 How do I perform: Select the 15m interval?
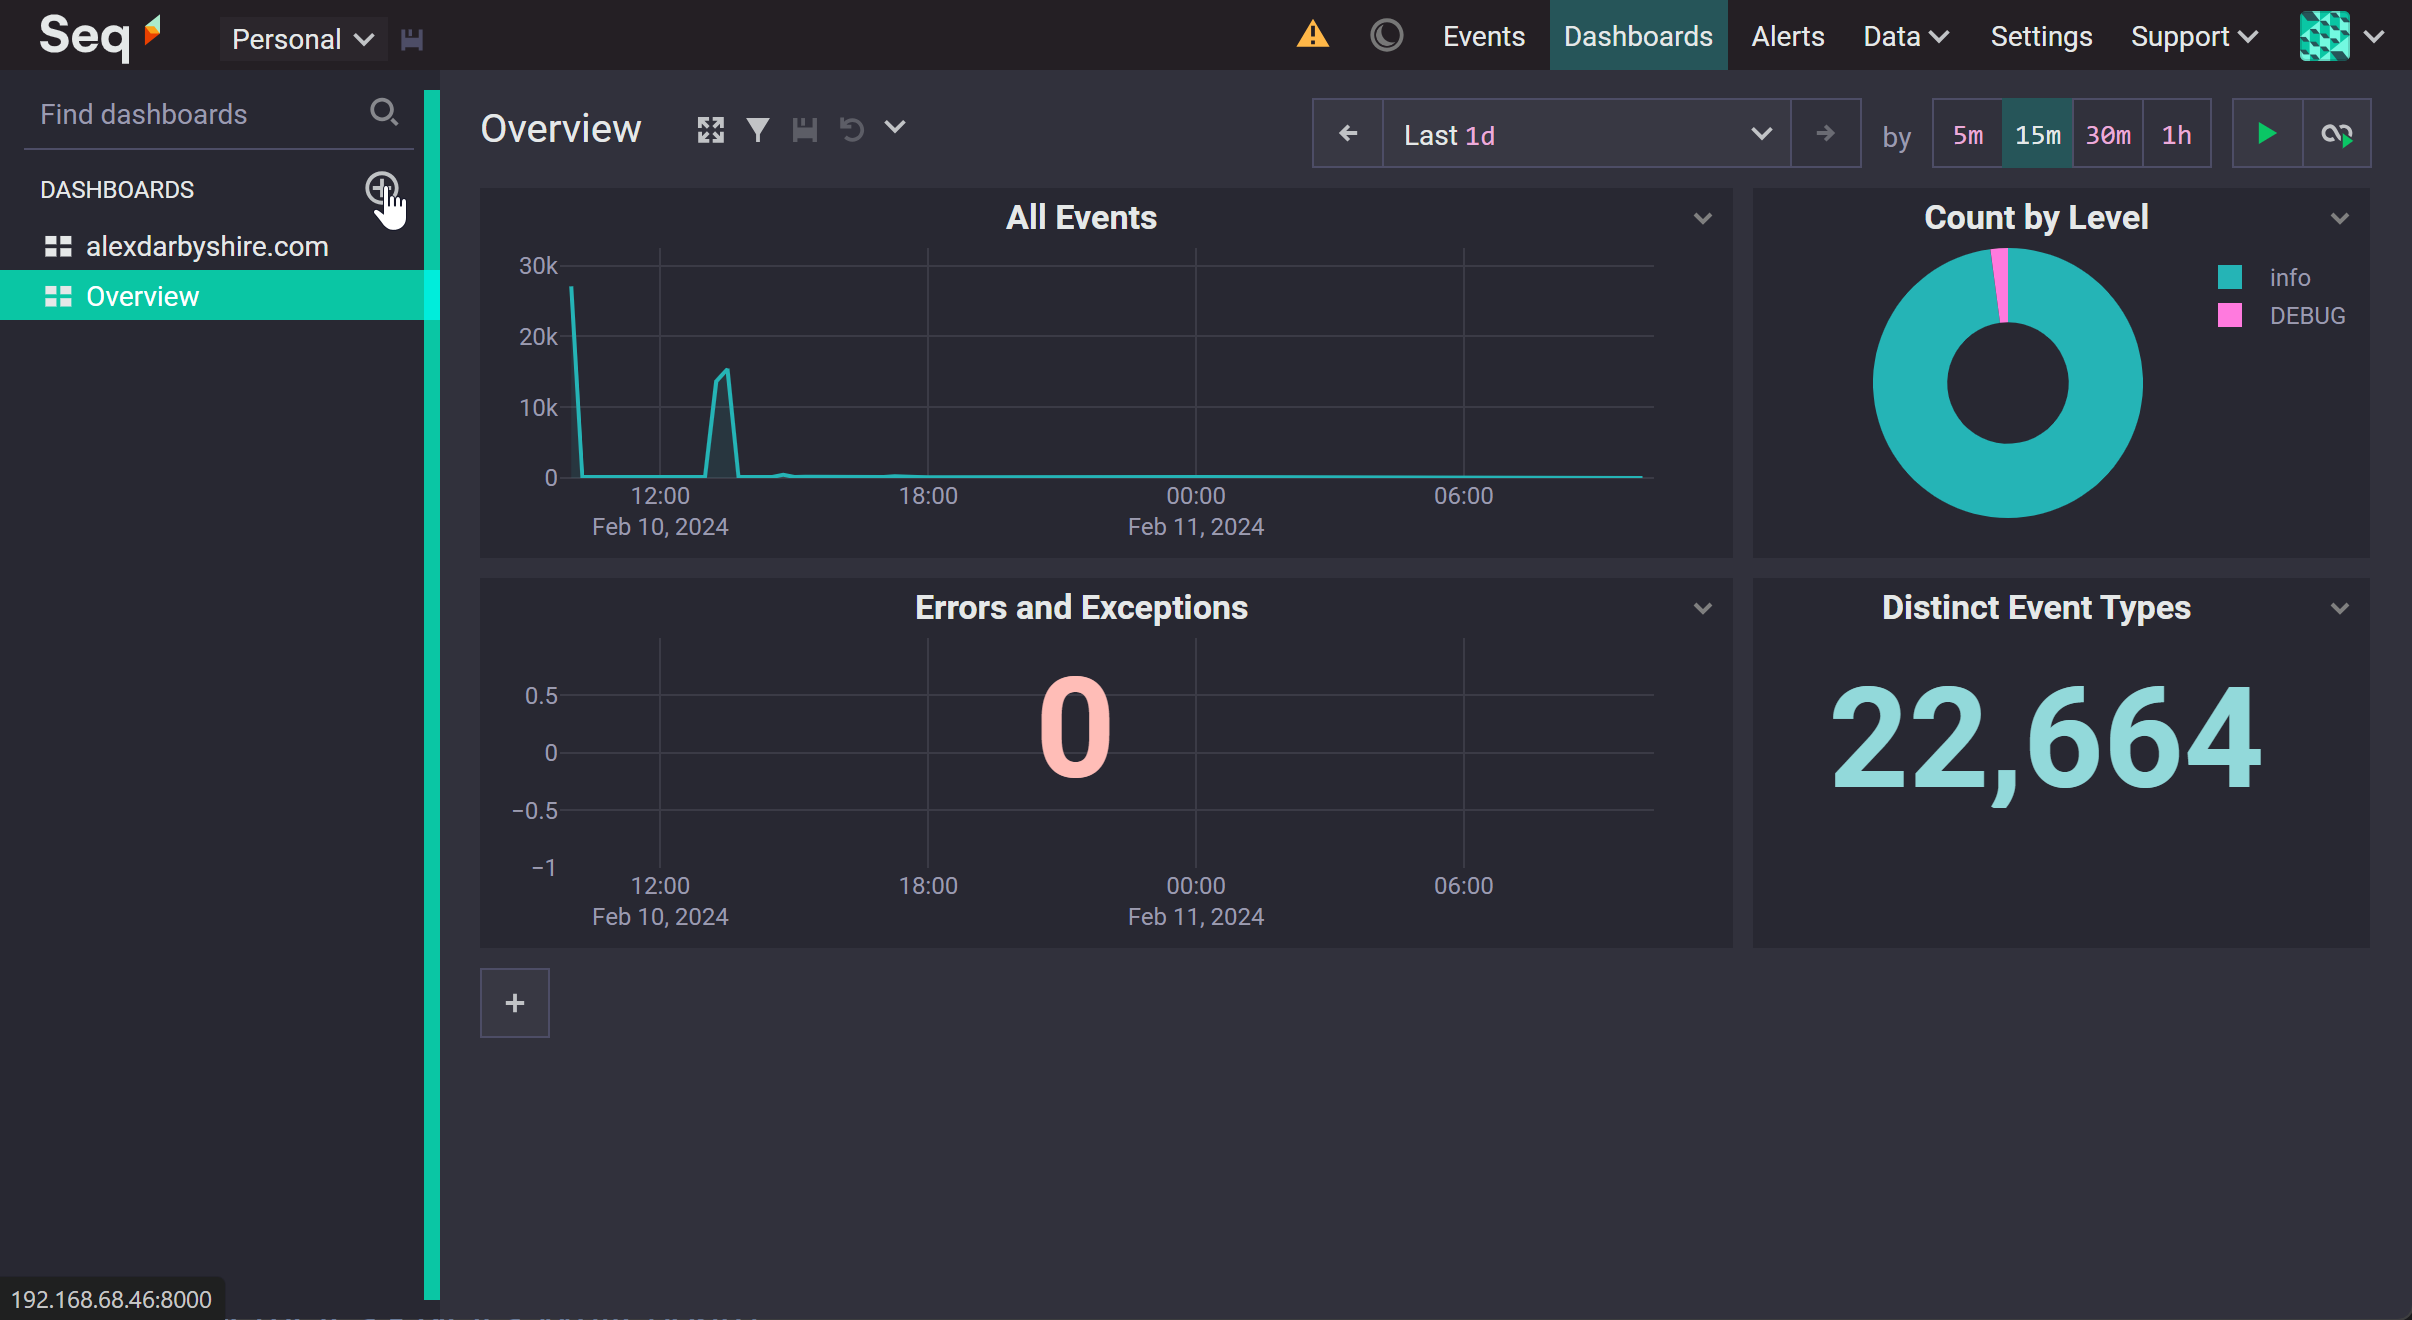pyautogui.click(x=2037, y=134)
